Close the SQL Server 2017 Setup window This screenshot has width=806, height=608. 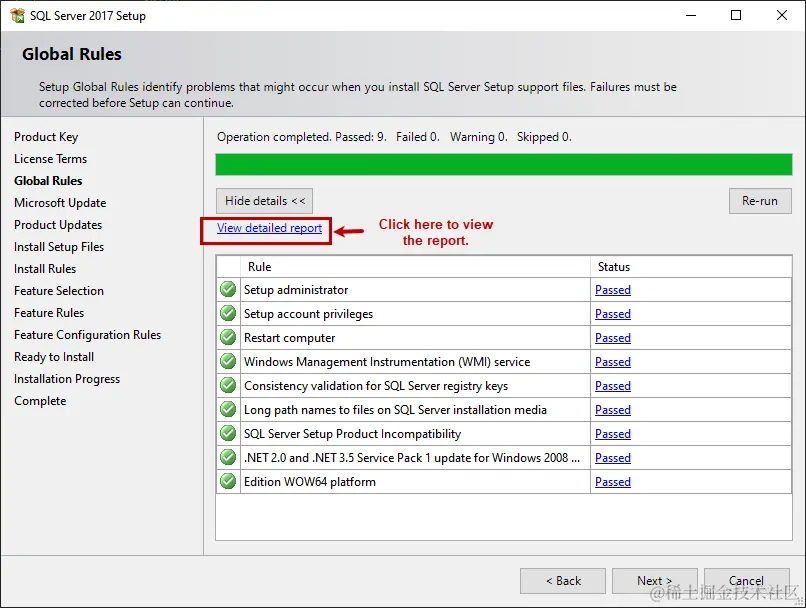[782, 15]
